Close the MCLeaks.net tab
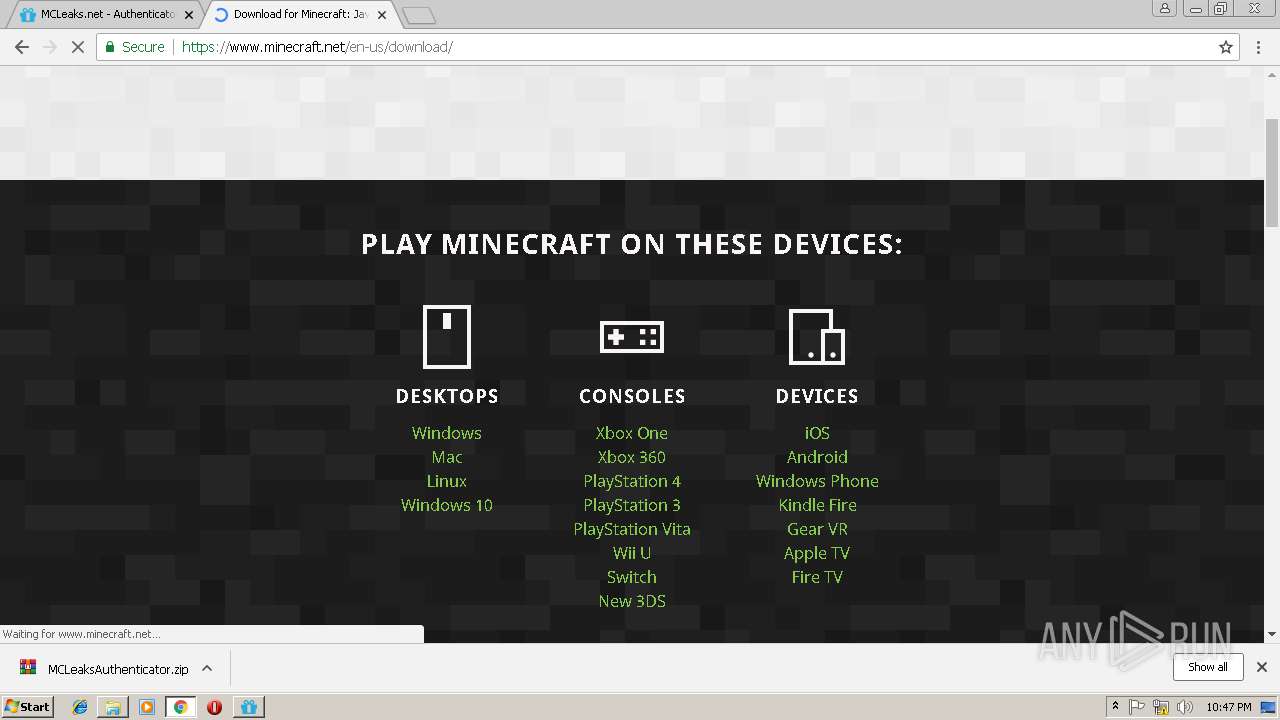This screenshot has width=1280, height=720. tap(189, 15)
